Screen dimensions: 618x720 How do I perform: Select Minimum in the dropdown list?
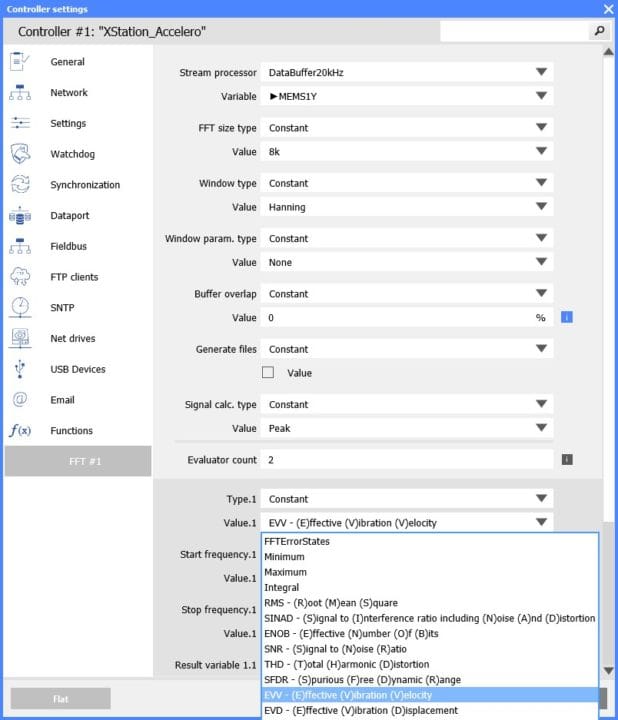point(430,557)
